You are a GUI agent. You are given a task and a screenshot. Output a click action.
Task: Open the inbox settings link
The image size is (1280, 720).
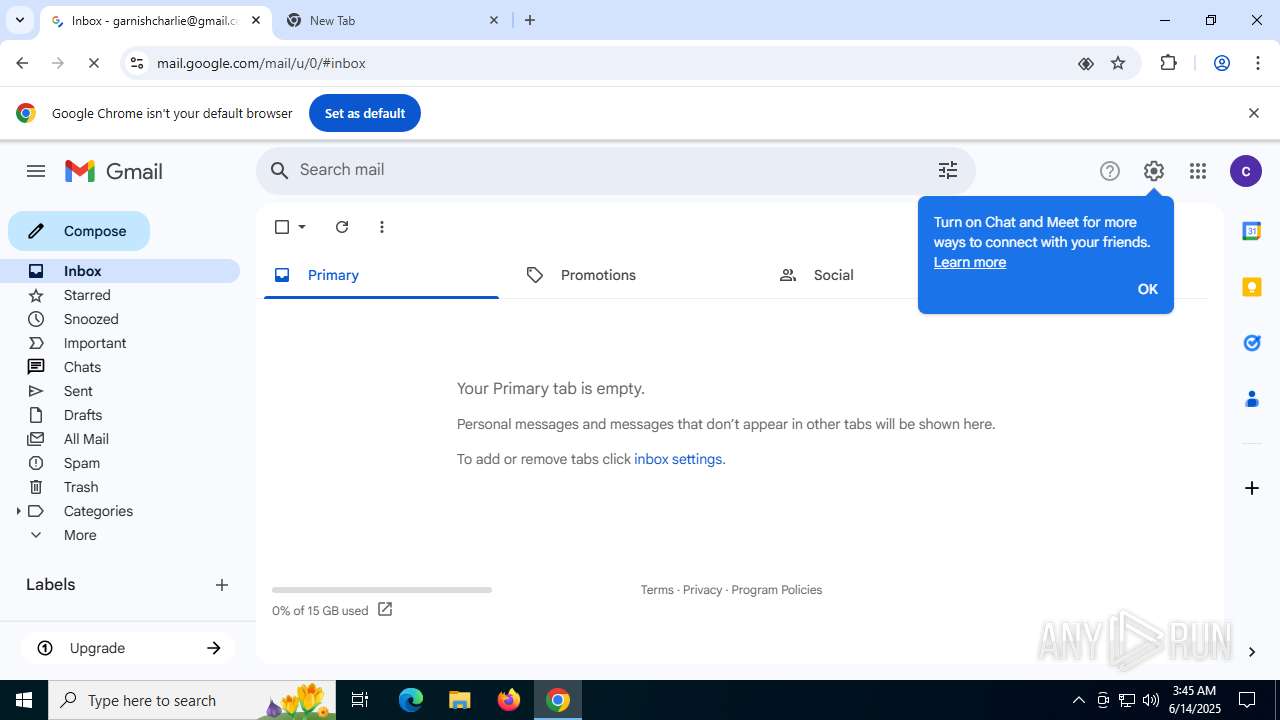point(678,459)
